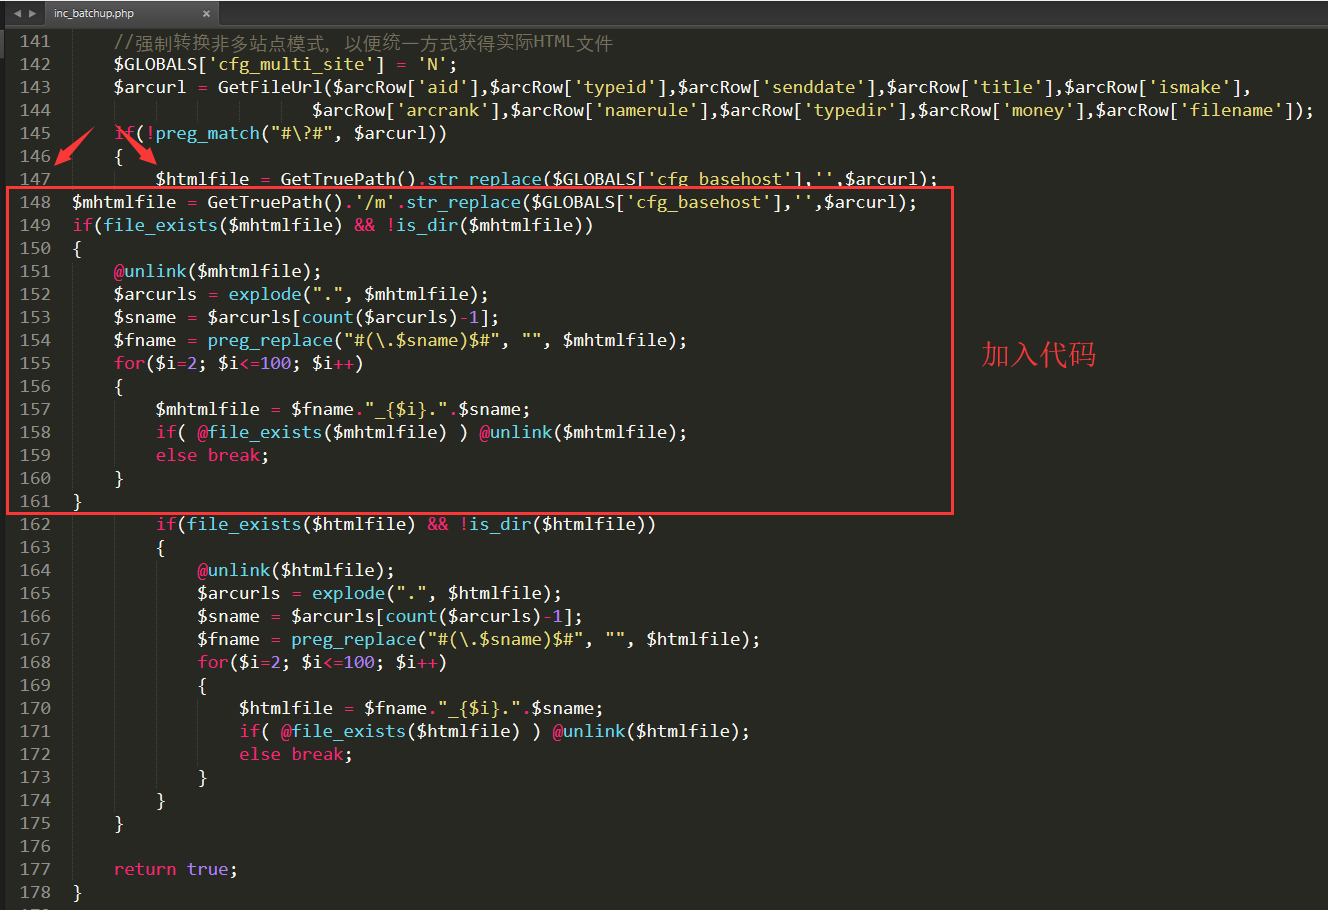Click the opening brace on line 150
This screenshot has width=1328, height=910.
(x=77, y=248)
